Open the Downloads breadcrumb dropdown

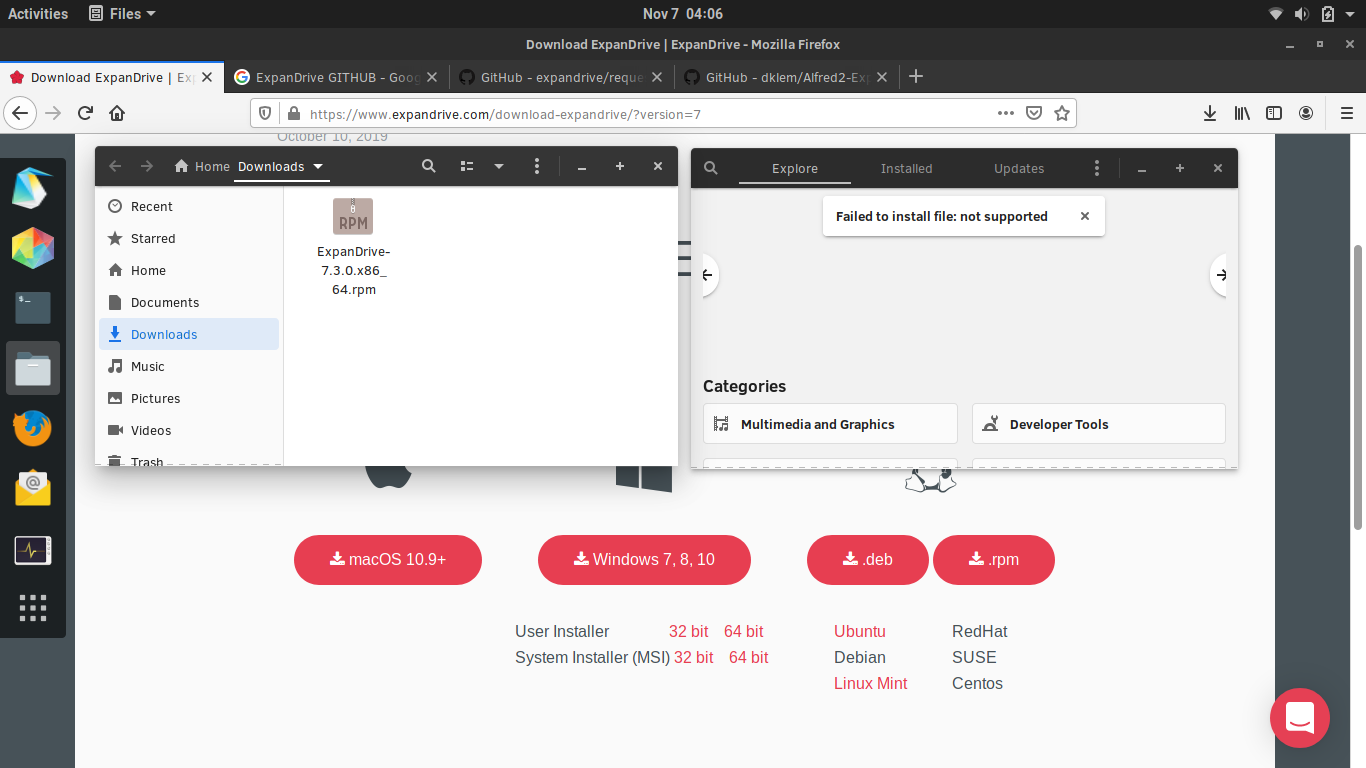281,167
